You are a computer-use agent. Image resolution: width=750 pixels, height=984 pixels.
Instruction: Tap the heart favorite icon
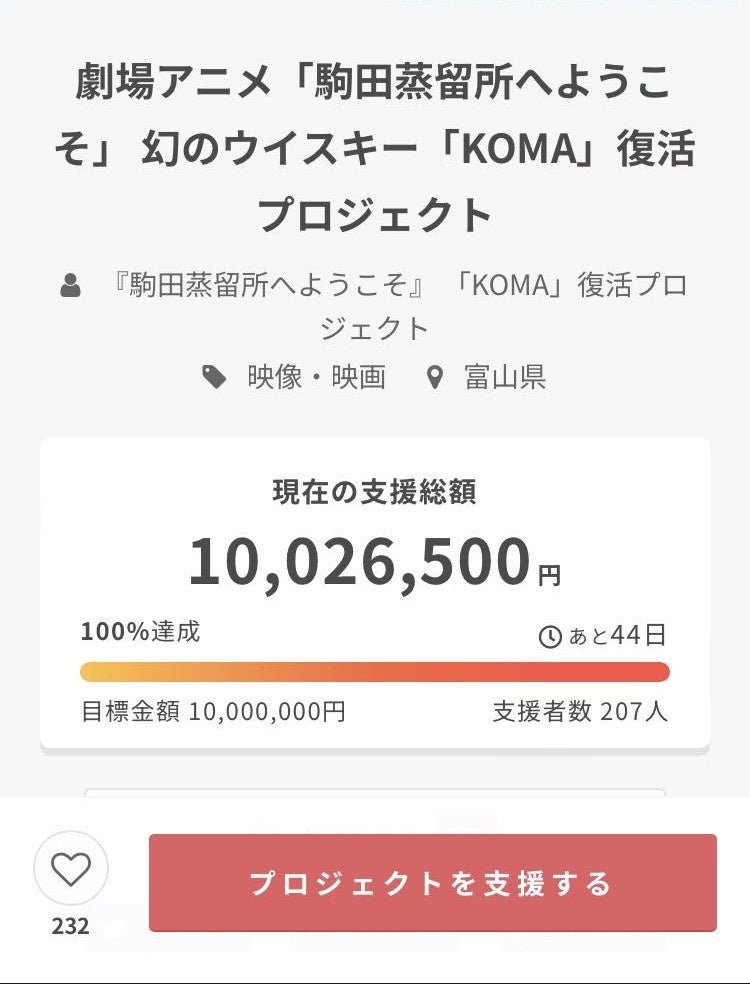click(x=70, y=869)
